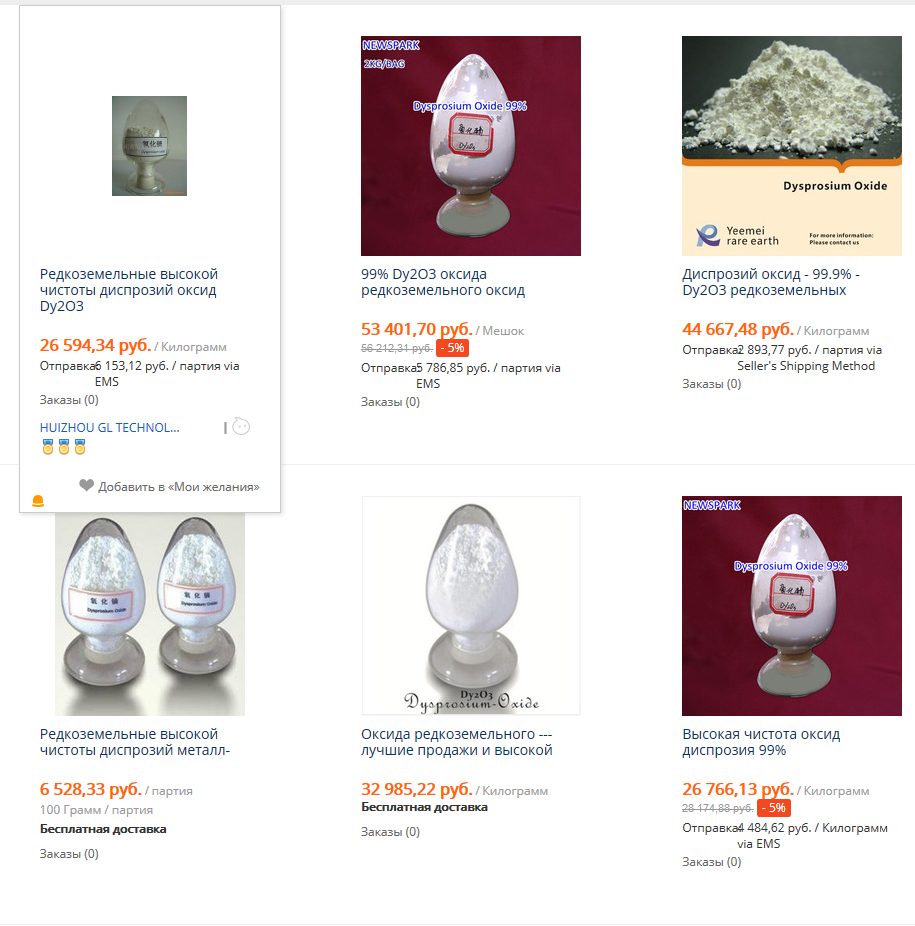Click the heart icon for wishlist
915x926 pixels.
[86, 486]
